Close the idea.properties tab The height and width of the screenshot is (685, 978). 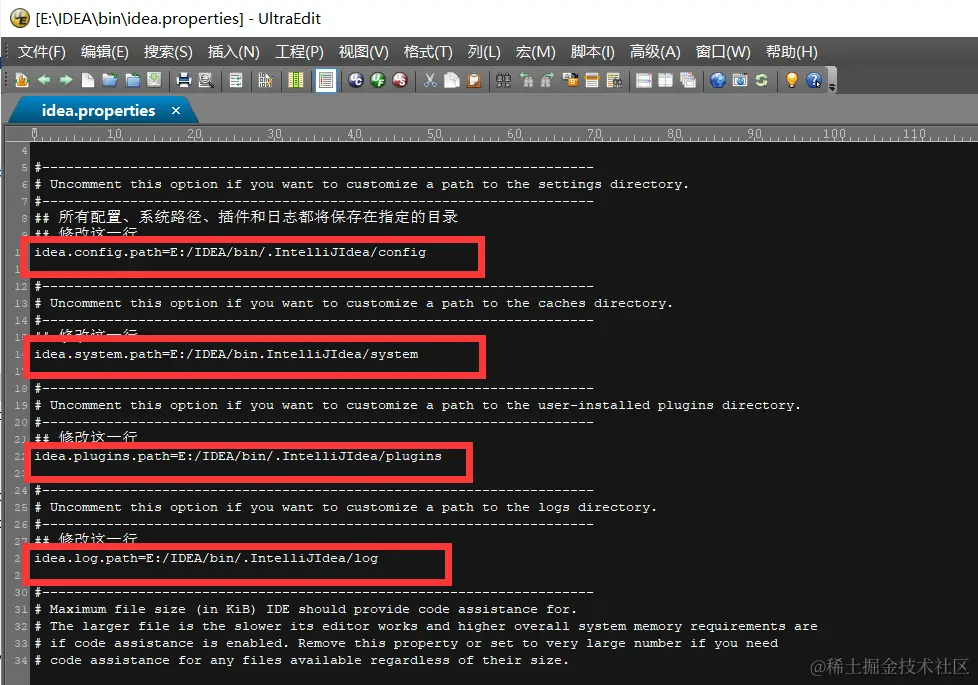click(x=176, y=110)
